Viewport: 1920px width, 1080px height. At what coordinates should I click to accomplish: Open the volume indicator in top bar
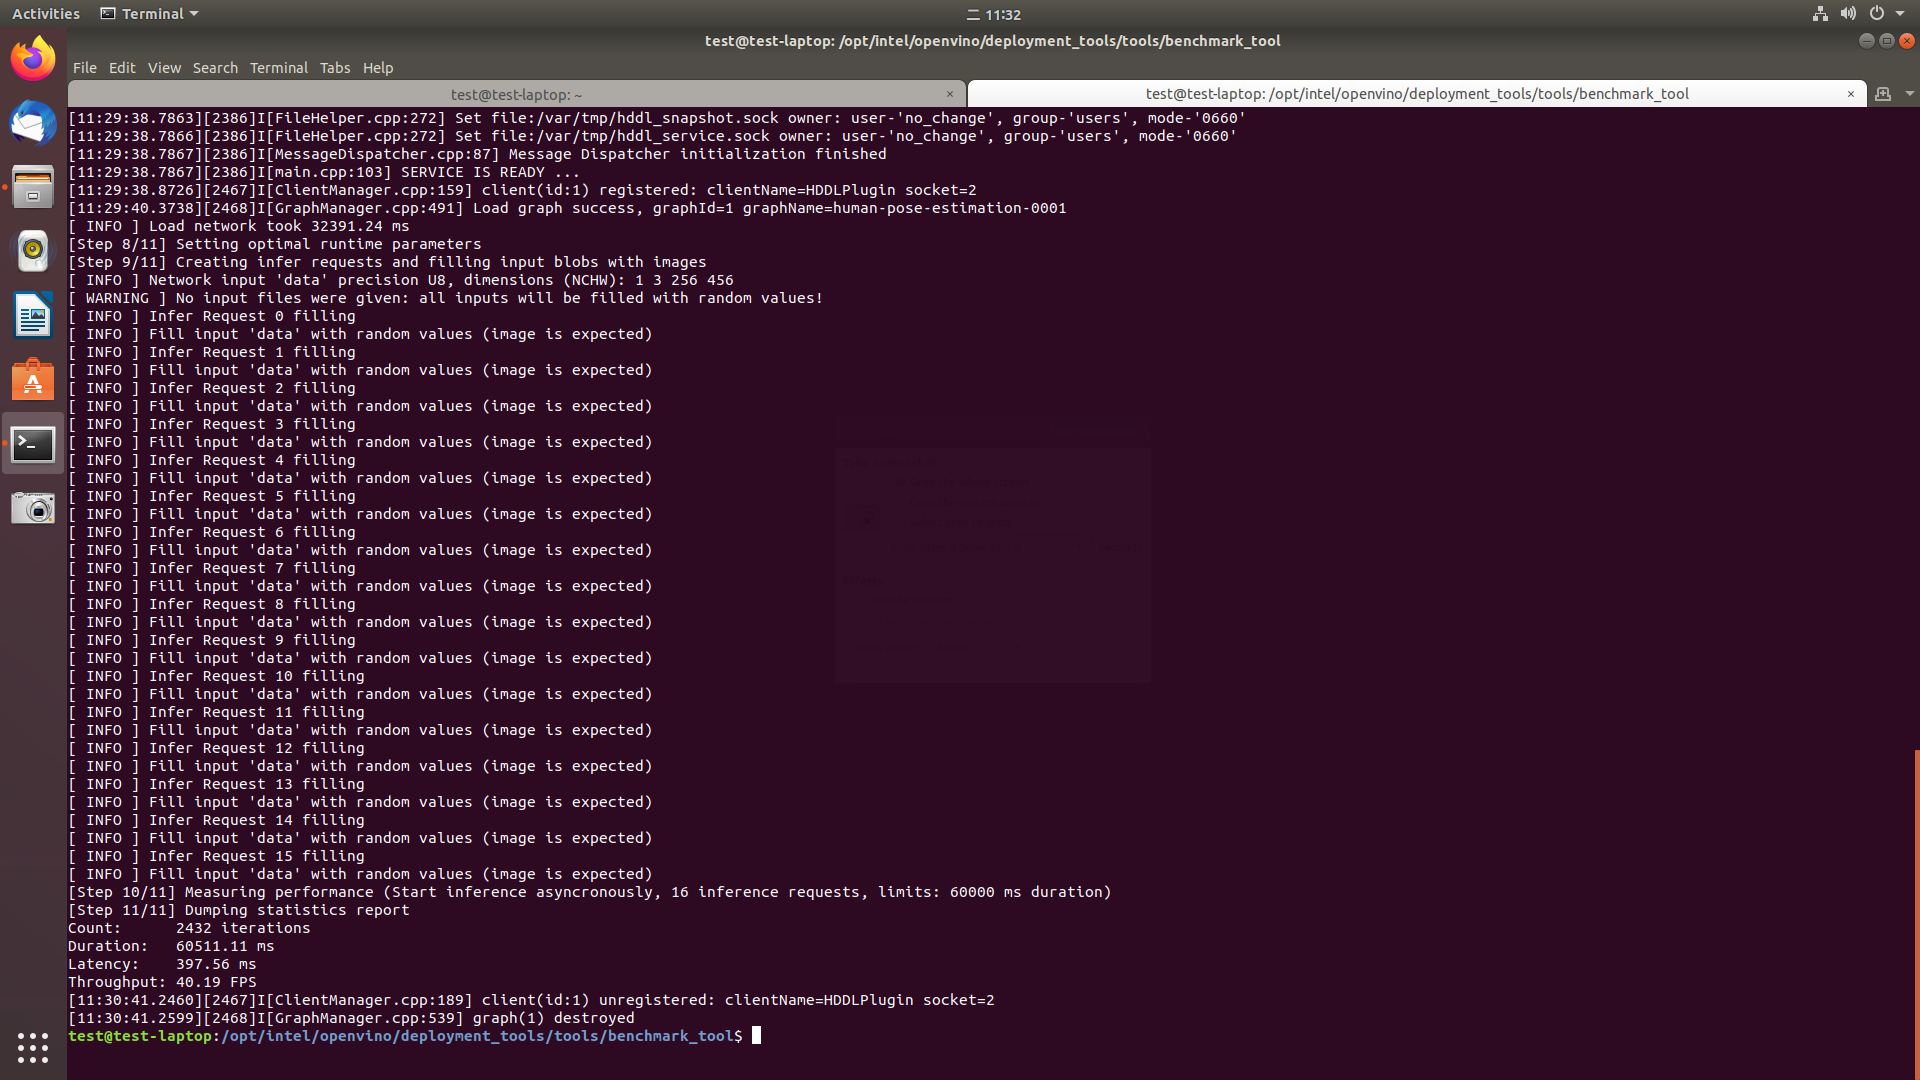tap(1848, 14)
